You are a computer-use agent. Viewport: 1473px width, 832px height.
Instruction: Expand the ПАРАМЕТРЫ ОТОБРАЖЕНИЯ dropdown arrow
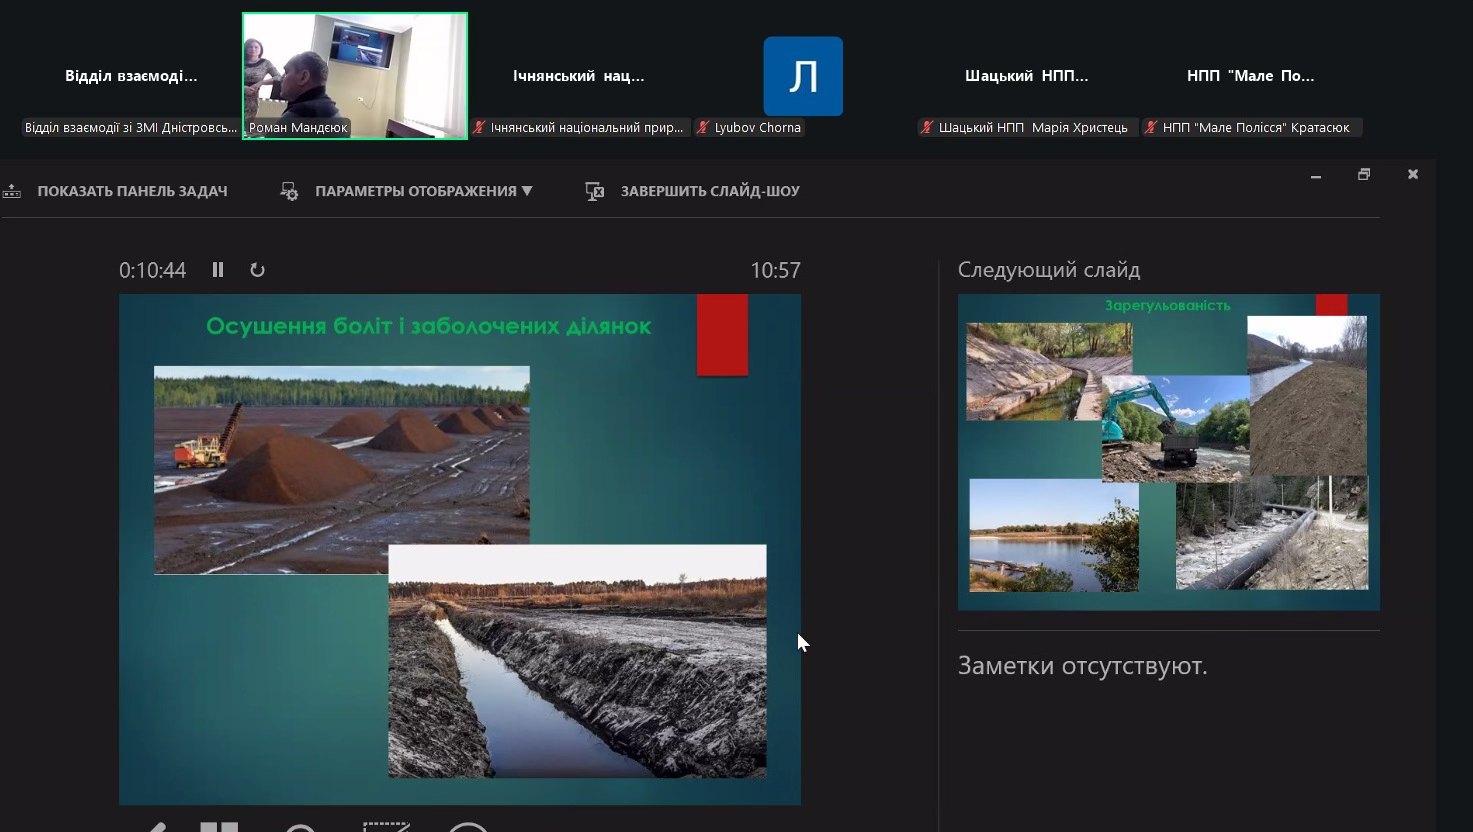527,191
